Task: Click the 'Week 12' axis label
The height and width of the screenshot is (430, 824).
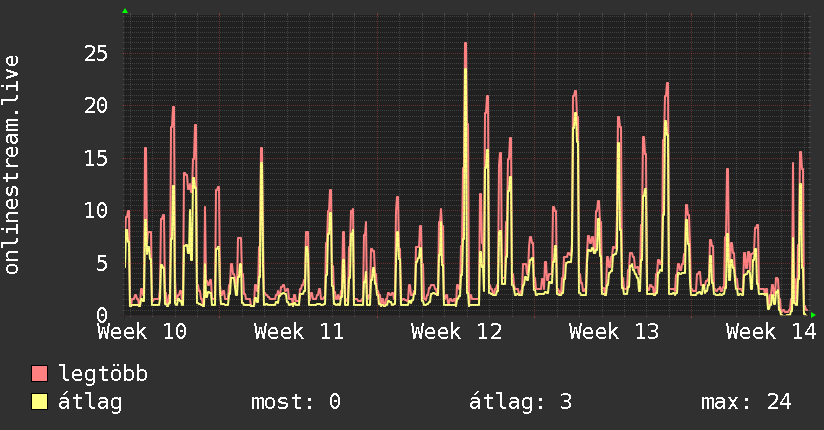Action: click(456, 332)
